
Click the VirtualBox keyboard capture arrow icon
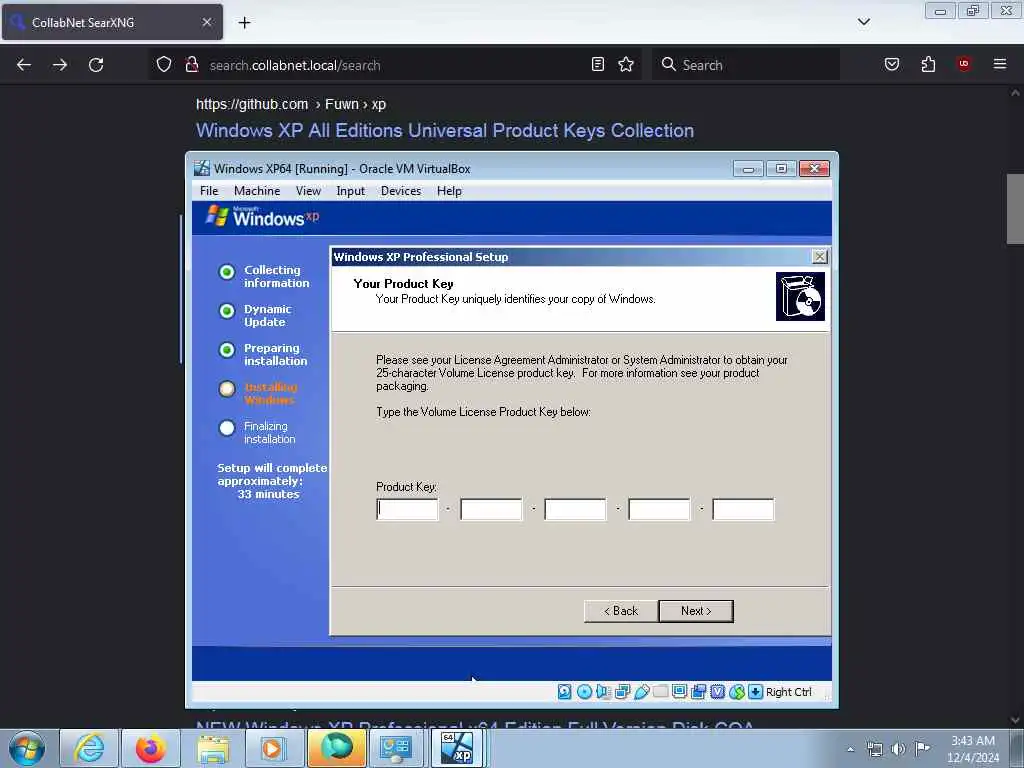pyautogui.click(x=756, y=692)
